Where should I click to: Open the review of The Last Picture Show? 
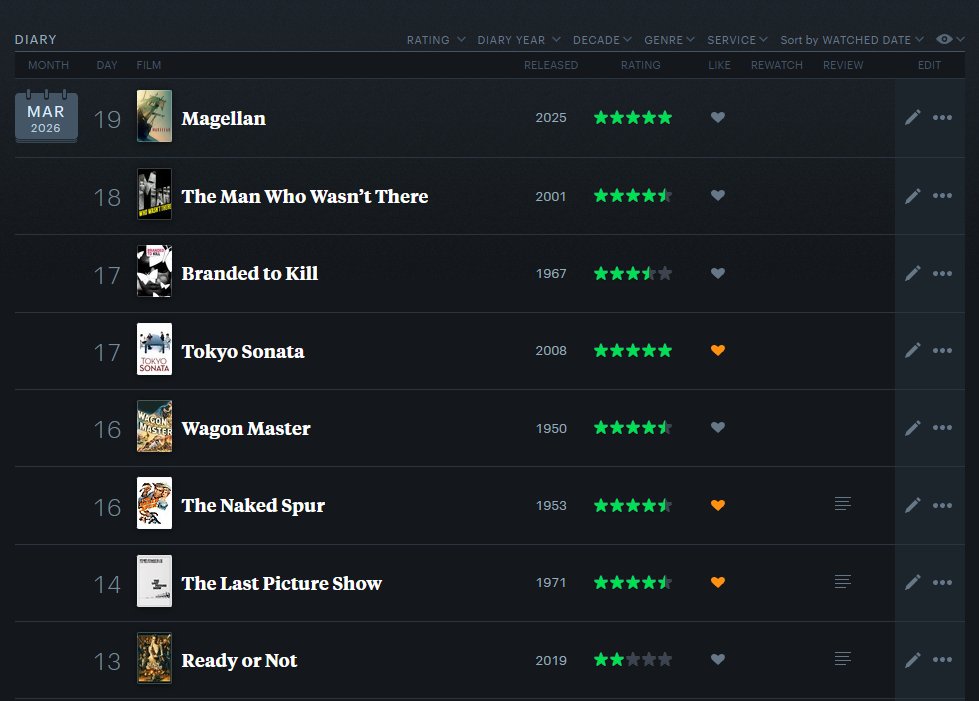coord(843,581)
